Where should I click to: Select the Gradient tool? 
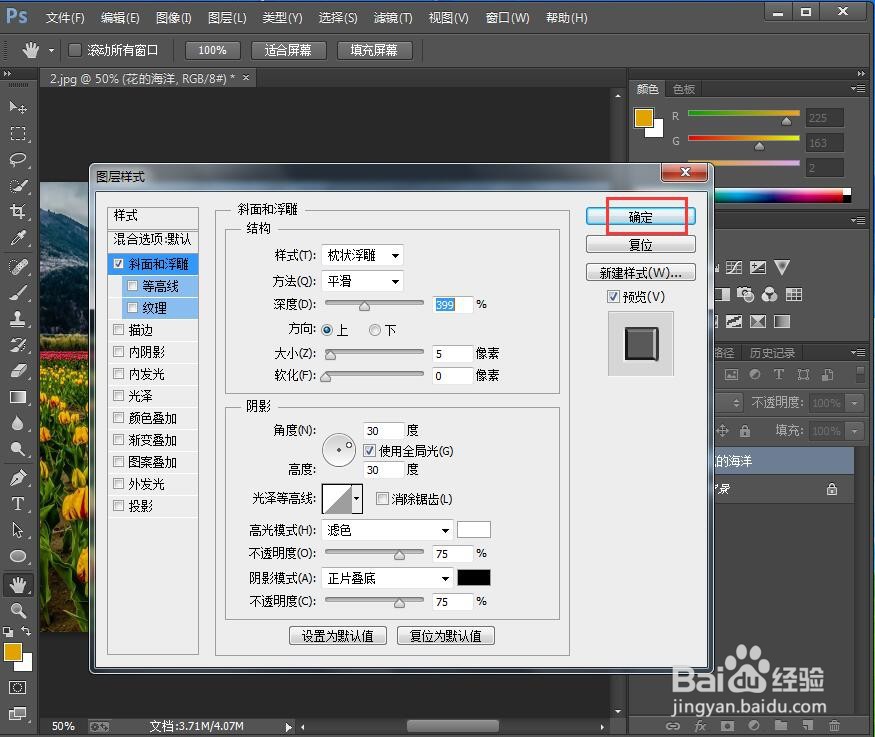coord(18,397)
